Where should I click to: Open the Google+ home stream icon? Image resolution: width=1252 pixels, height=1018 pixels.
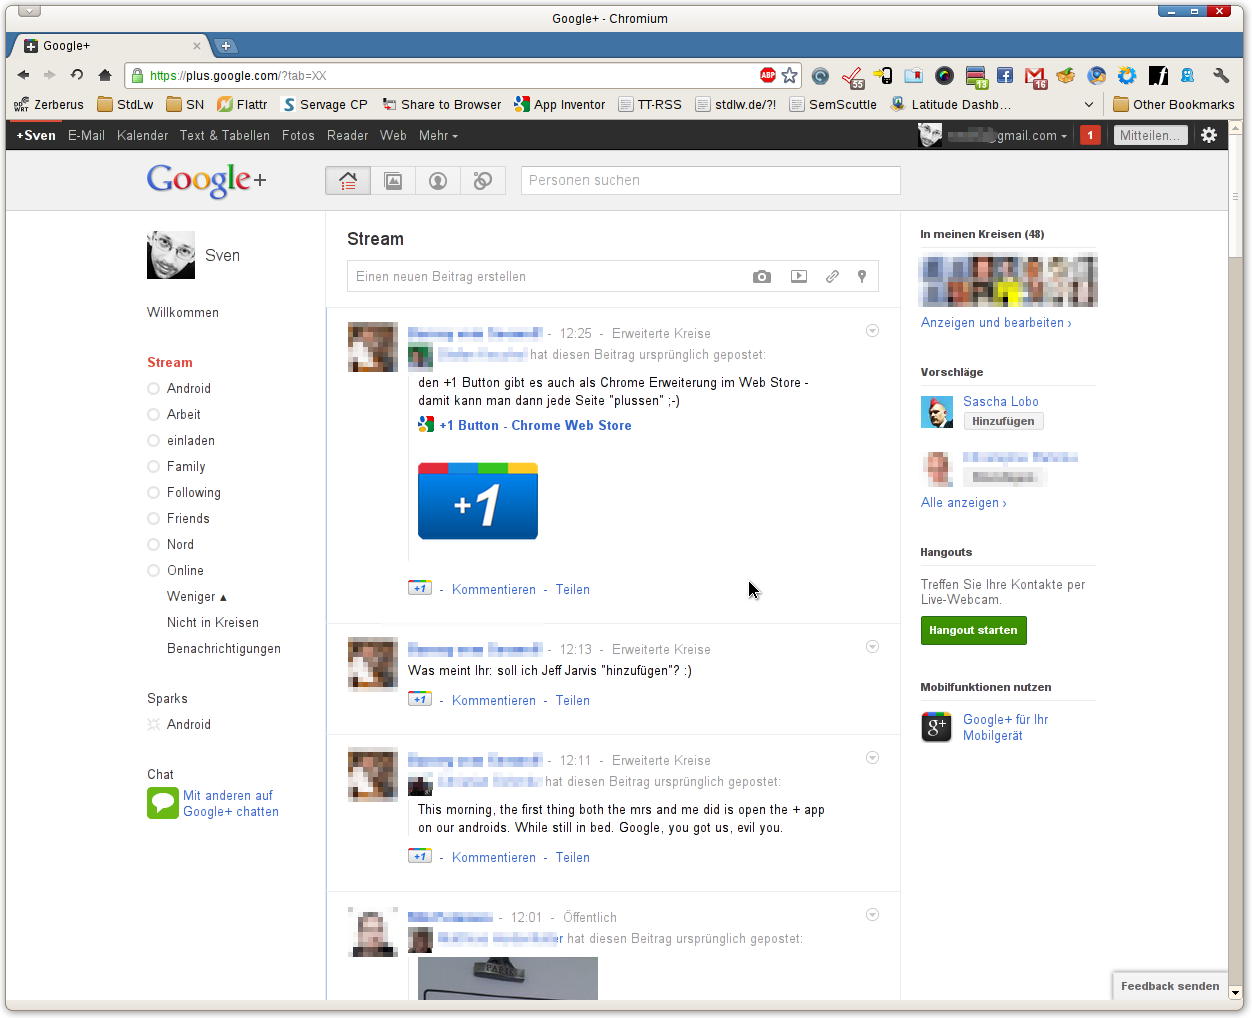tap(348, 181)
